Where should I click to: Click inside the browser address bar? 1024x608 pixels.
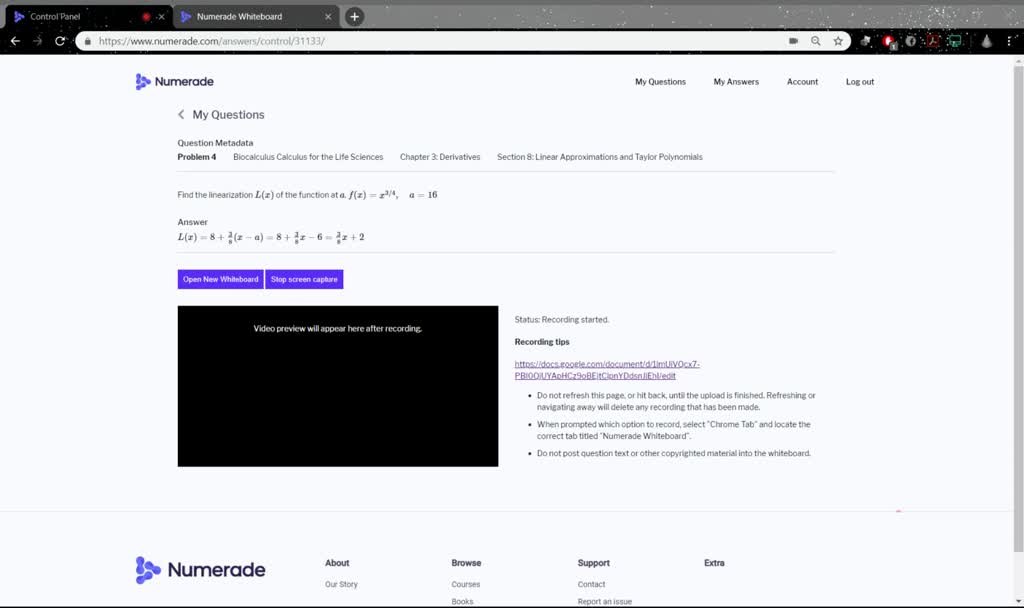(300, 42)
